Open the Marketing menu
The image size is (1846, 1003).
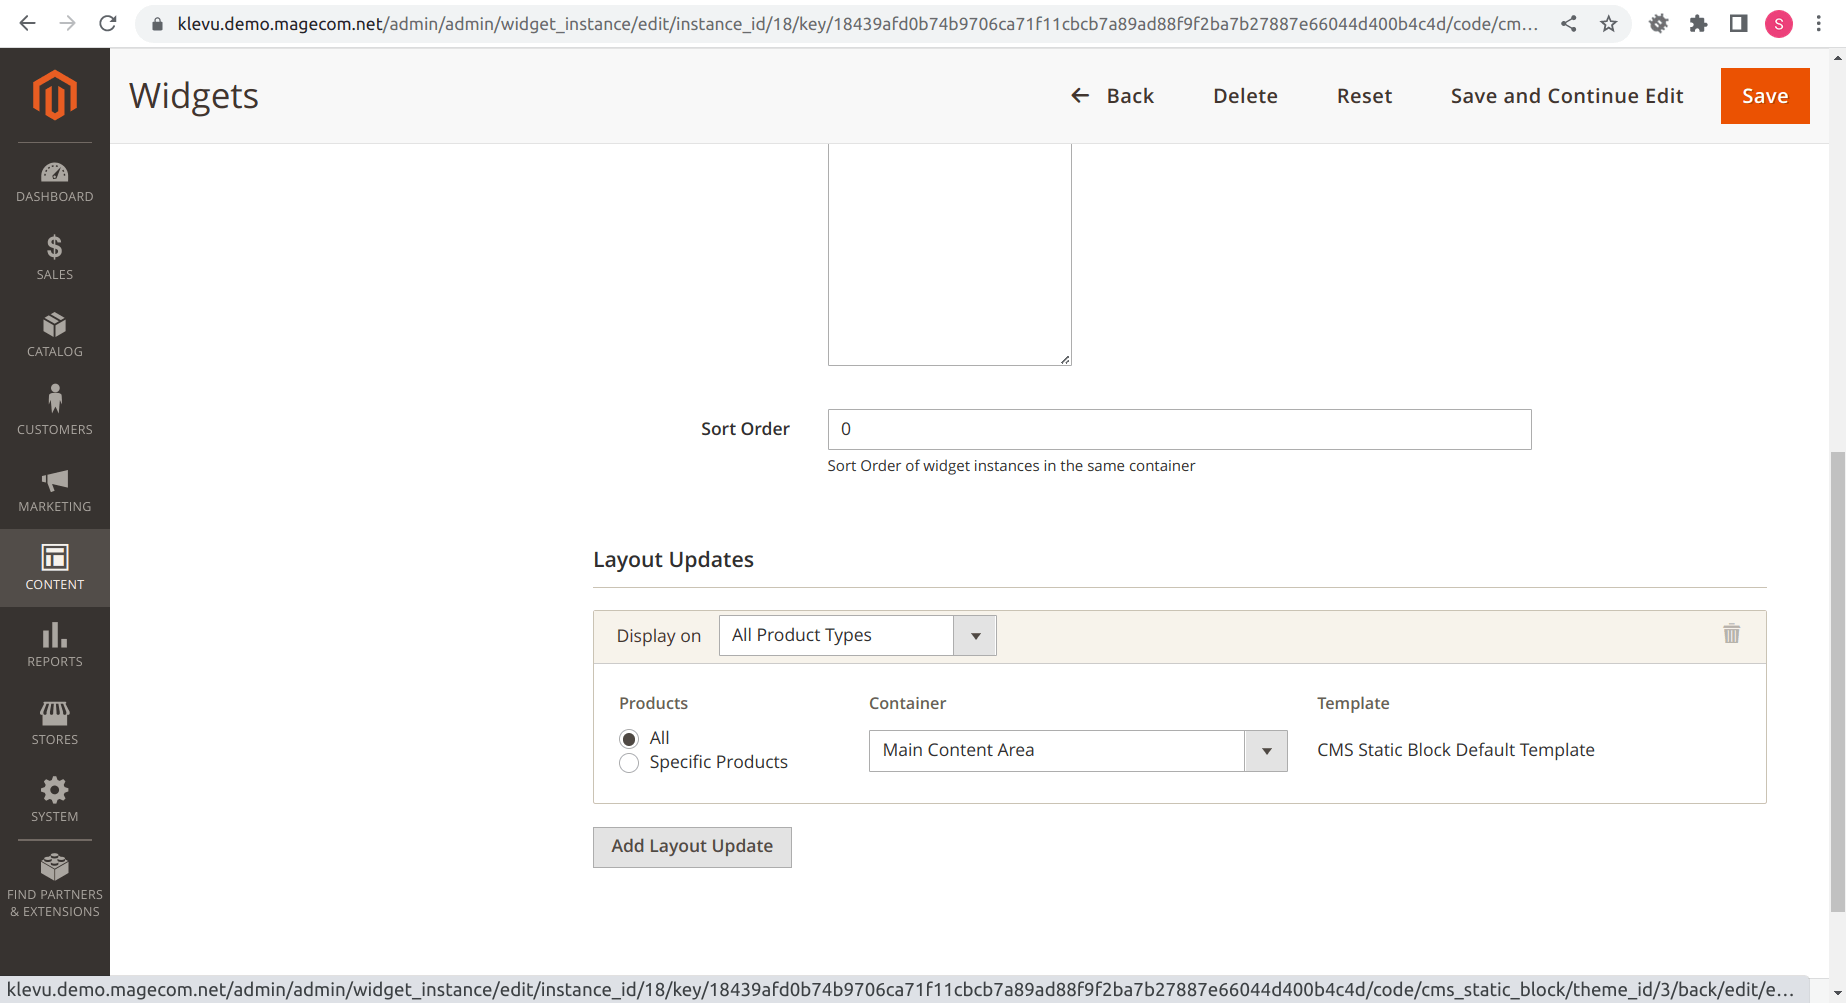[x=55, y=491]
